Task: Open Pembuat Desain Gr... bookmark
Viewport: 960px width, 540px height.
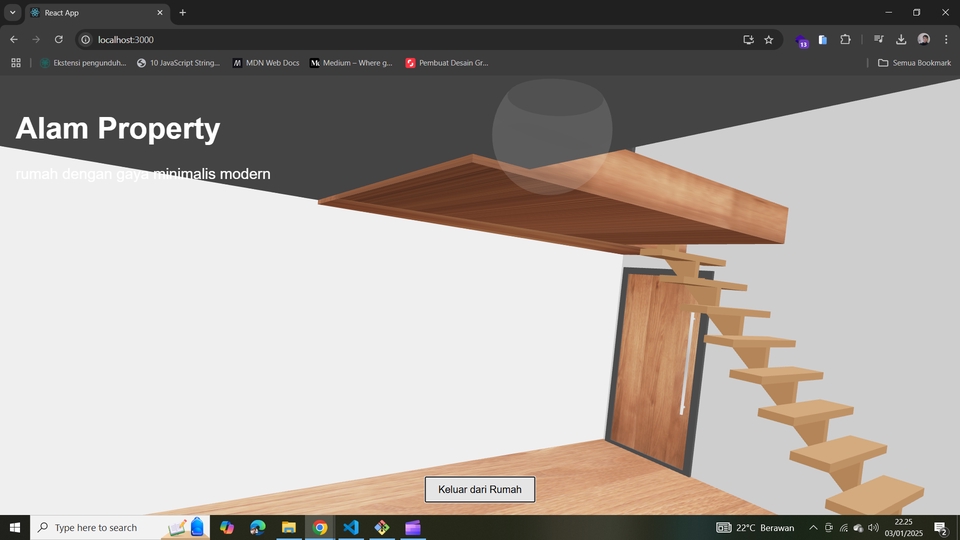Action: (447, 63)
